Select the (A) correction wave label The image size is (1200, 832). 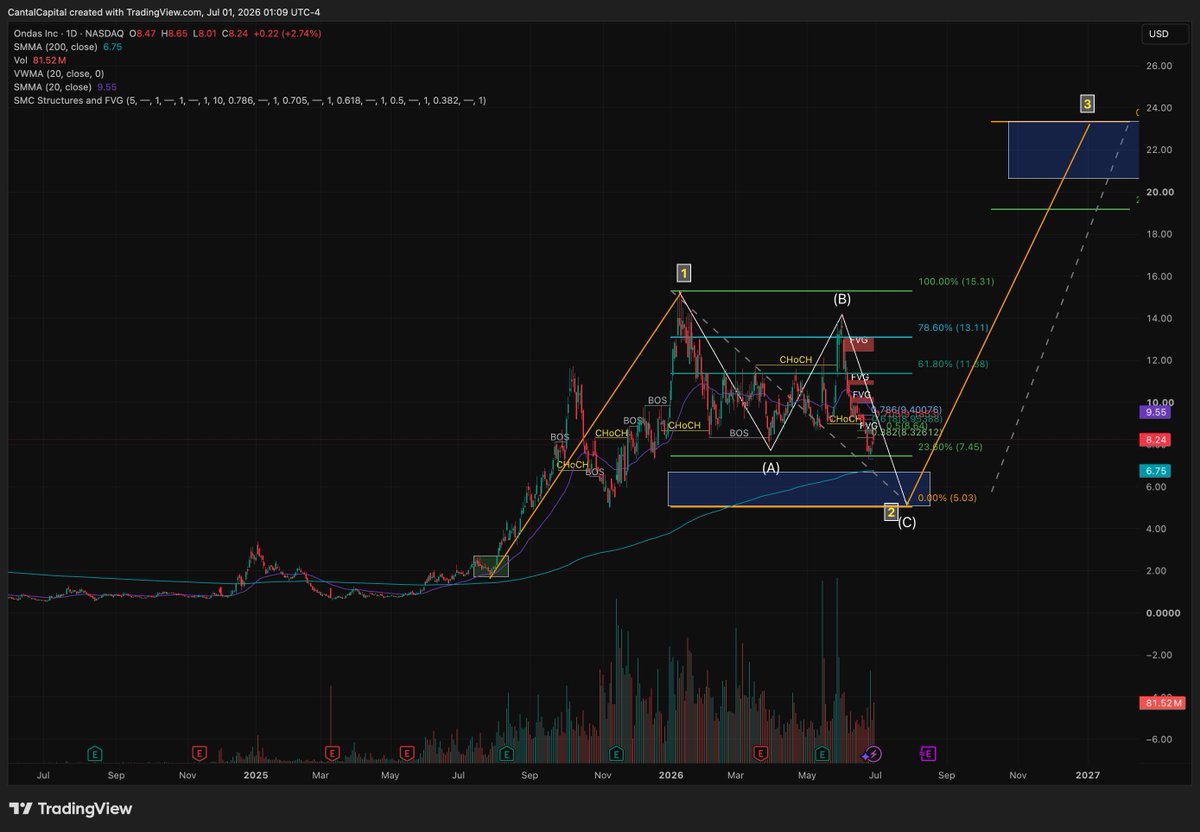click(x=771, y=467)
